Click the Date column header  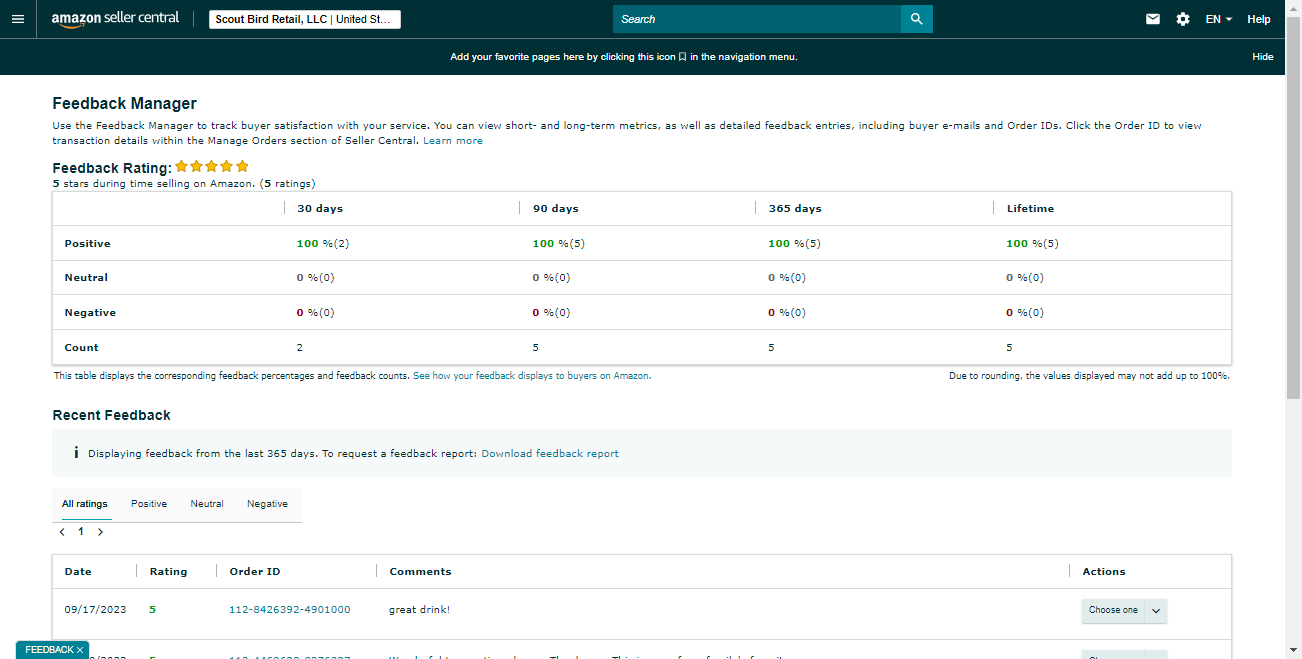point(78,572)
